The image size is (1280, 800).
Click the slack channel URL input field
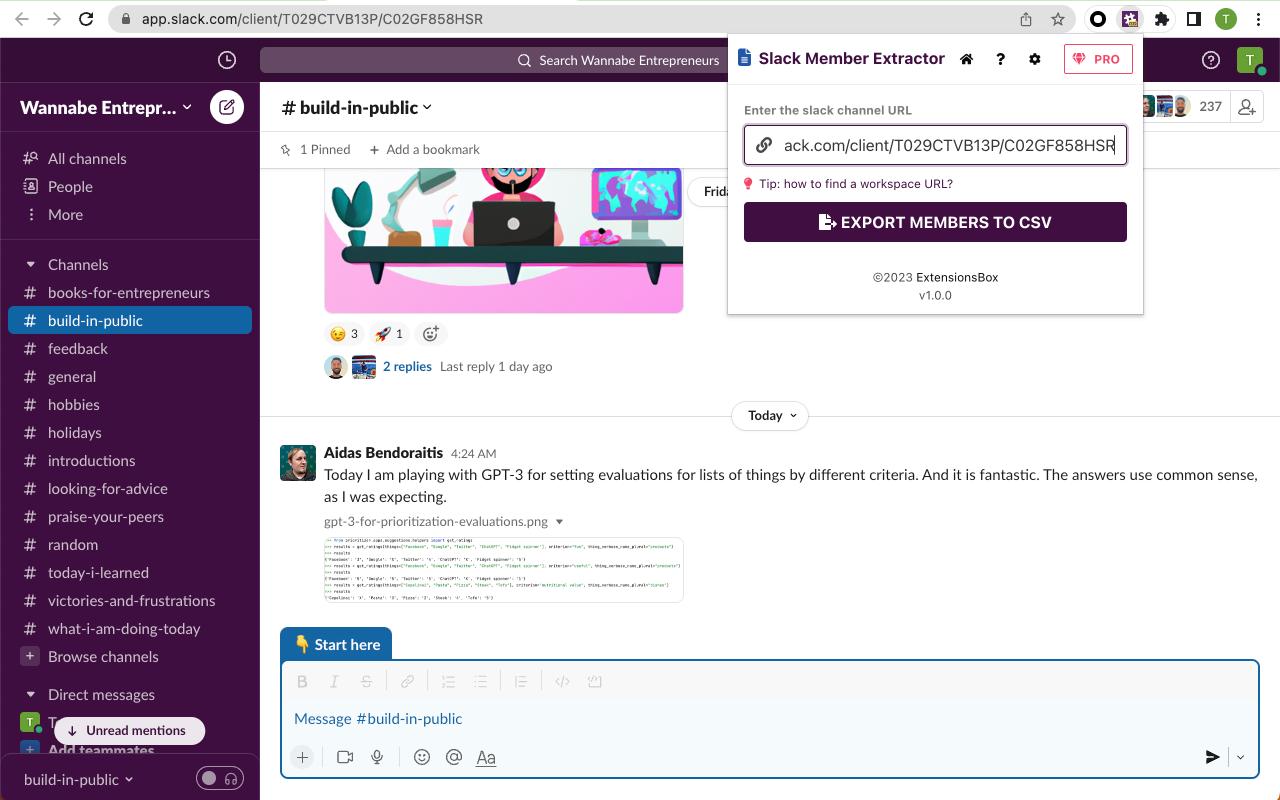(935, 145)
